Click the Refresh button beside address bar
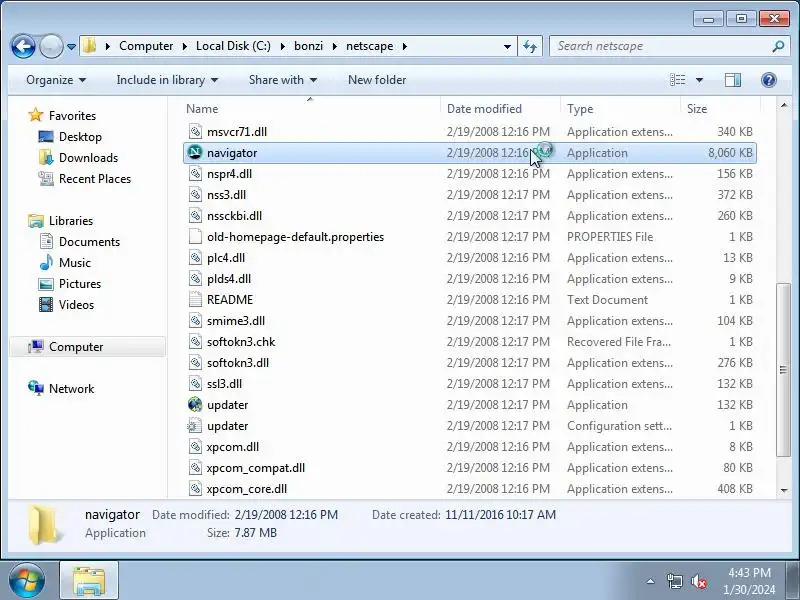Image resolution: width=800 pixels, height=600 pixels. 530,46
